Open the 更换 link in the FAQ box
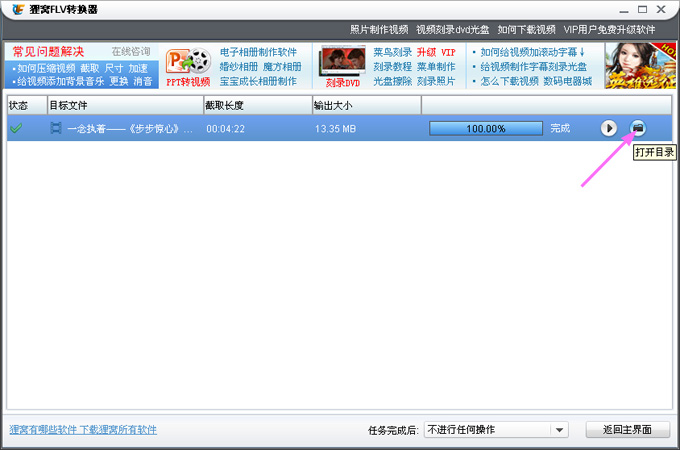The width and height of the screenshot is (680, 450). (x=118, y=81)
